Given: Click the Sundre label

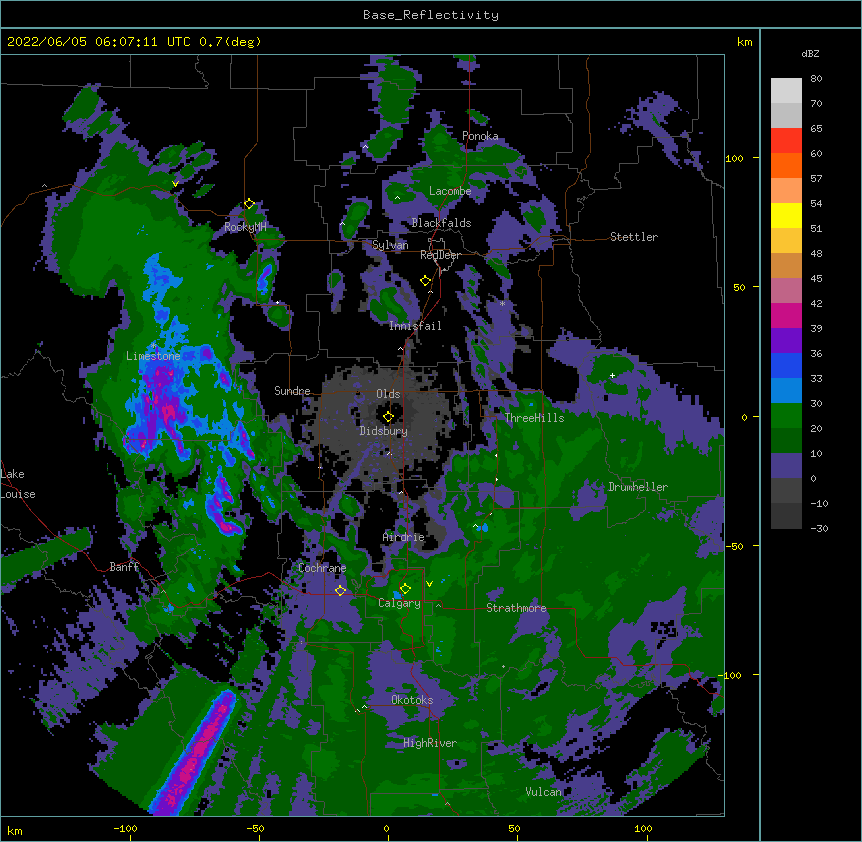Looking at the screenshot, I should (x=292, y=391).
